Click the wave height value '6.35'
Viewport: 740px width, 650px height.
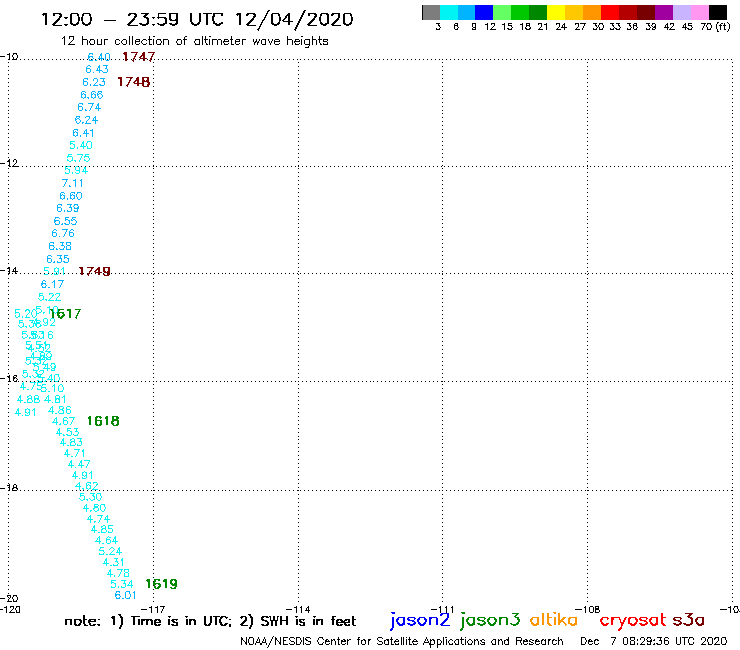pos(58,259)
